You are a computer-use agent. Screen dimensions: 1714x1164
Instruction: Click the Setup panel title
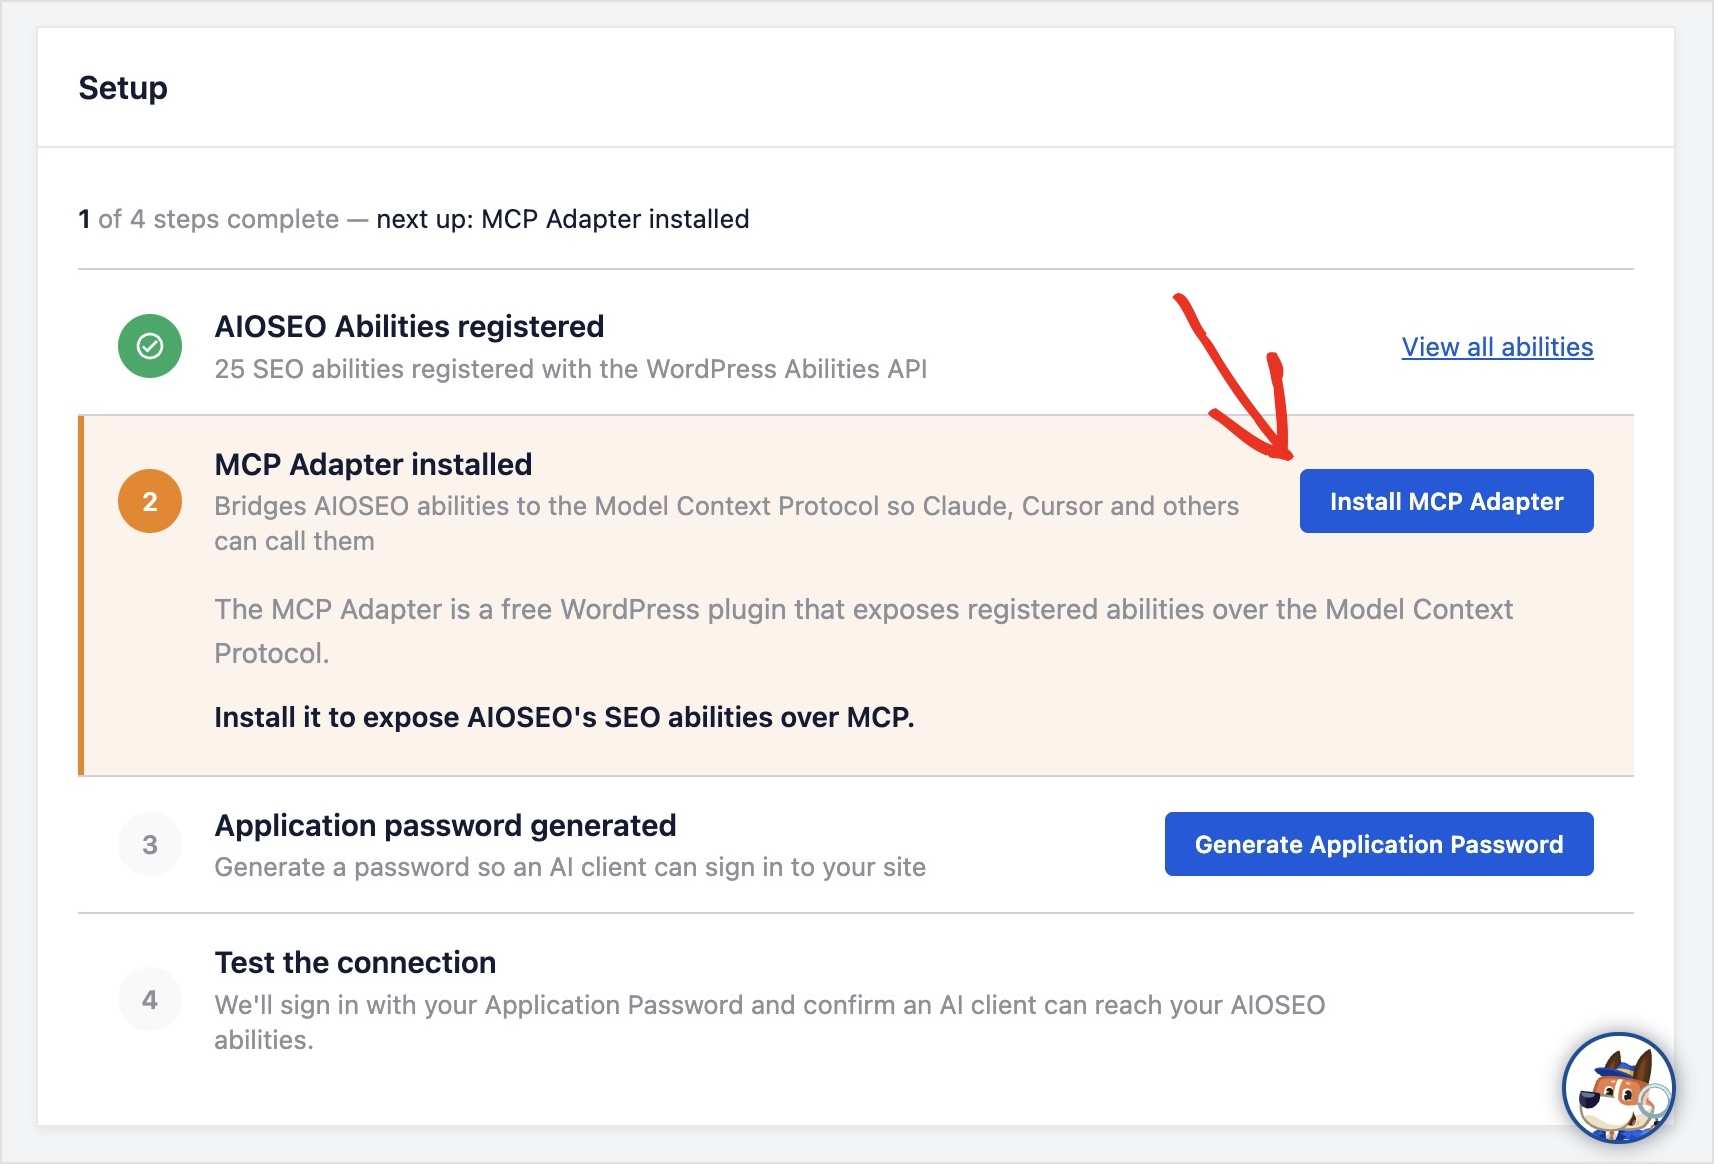[123, 88]
